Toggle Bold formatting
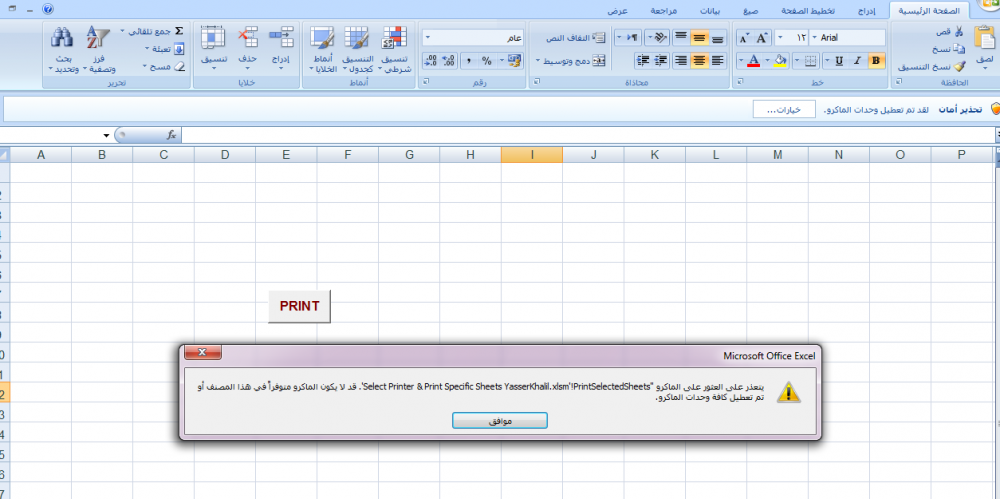 (876, 61)
